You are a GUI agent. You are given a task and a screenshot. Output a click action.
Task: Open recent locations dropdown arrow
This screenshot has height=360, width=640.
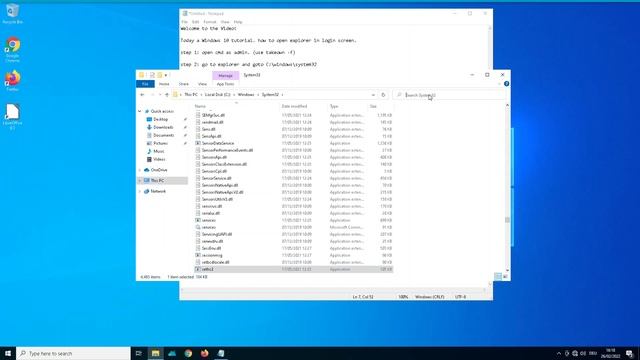click(160, 95)
